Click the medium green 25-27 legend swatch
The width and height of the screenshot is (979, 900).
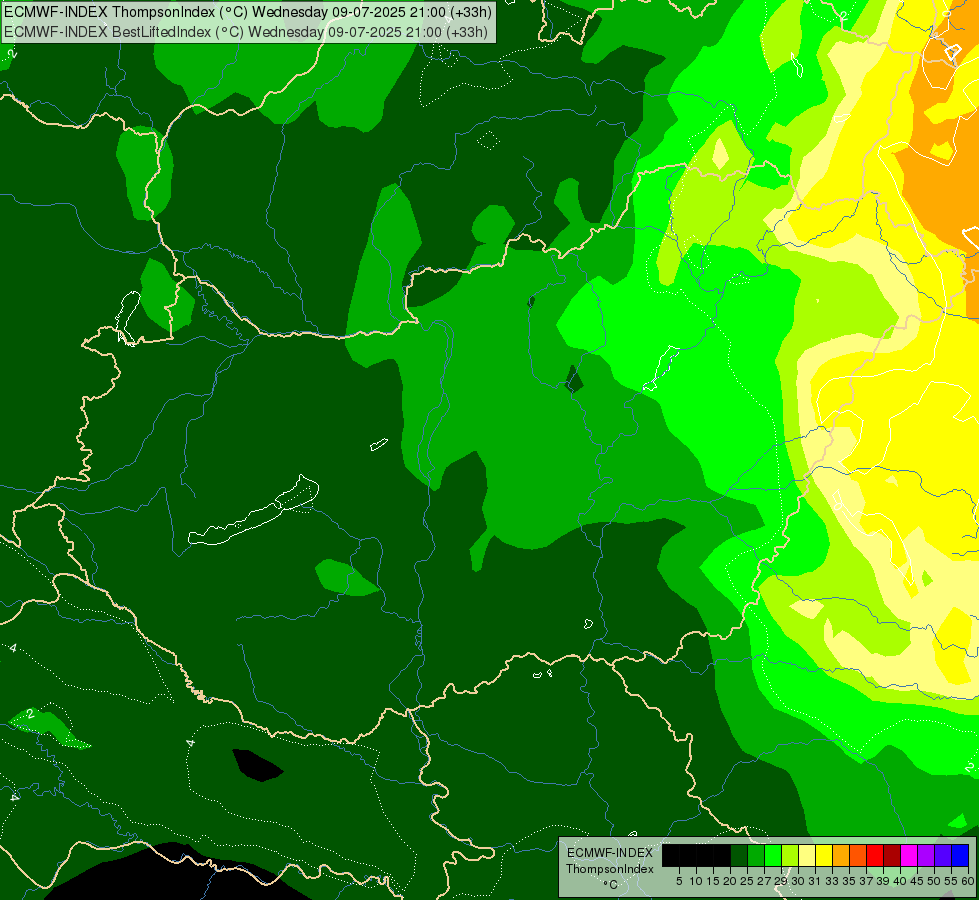[x=756, y=855]
